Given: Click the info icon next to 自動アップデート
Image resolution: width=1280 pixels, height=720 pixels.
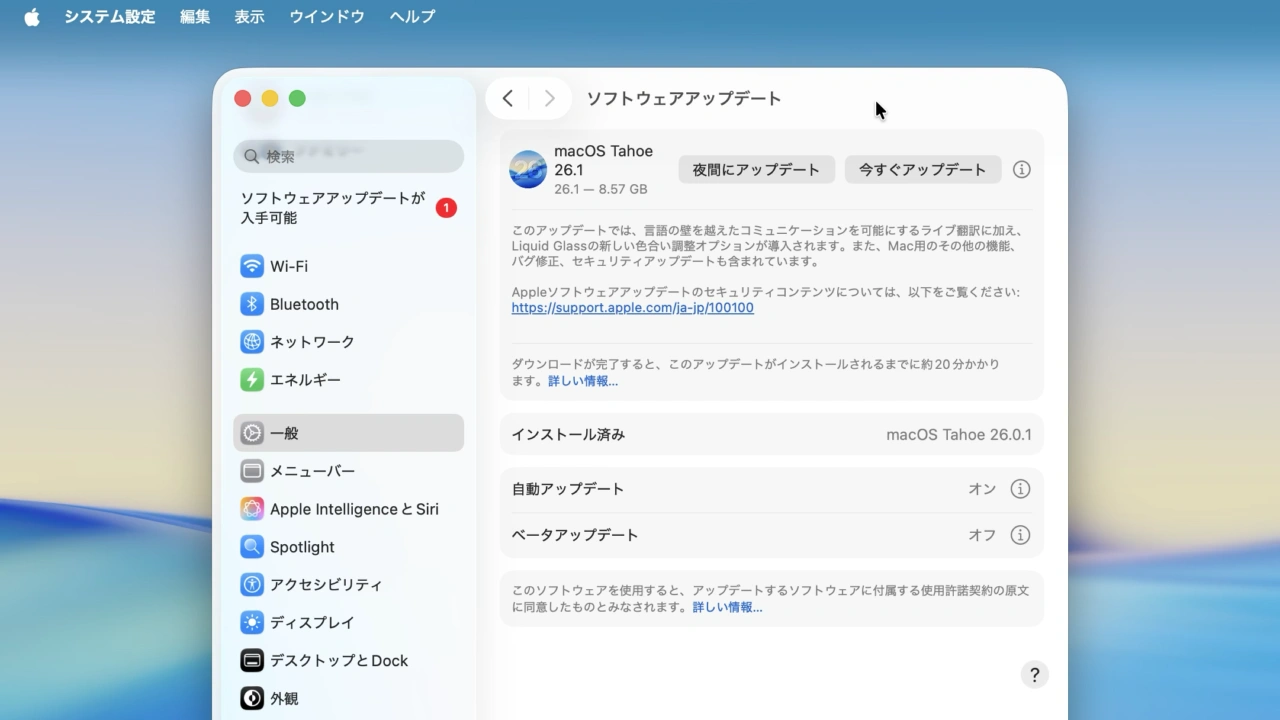Looking at the screenshot, I should point(1020,489).
